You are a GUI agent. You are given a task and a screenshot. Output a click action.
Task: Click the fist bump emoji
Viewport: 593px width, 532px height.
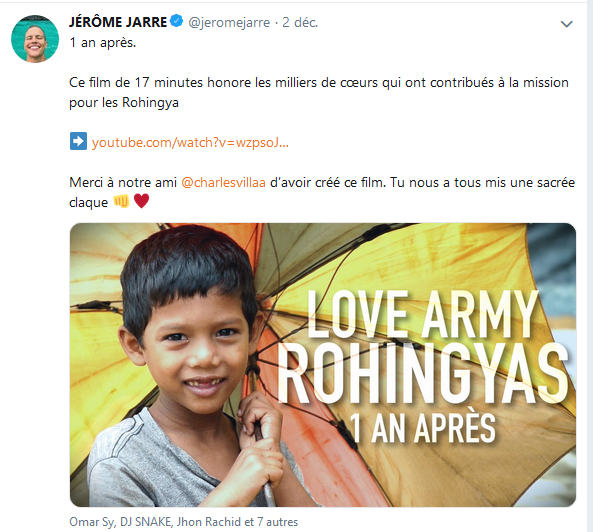point(121,201)
